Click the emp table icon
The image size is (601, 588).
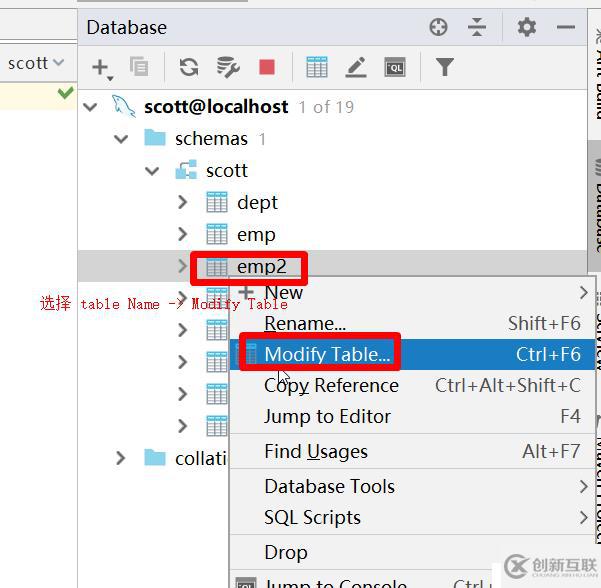coord(217,234)
